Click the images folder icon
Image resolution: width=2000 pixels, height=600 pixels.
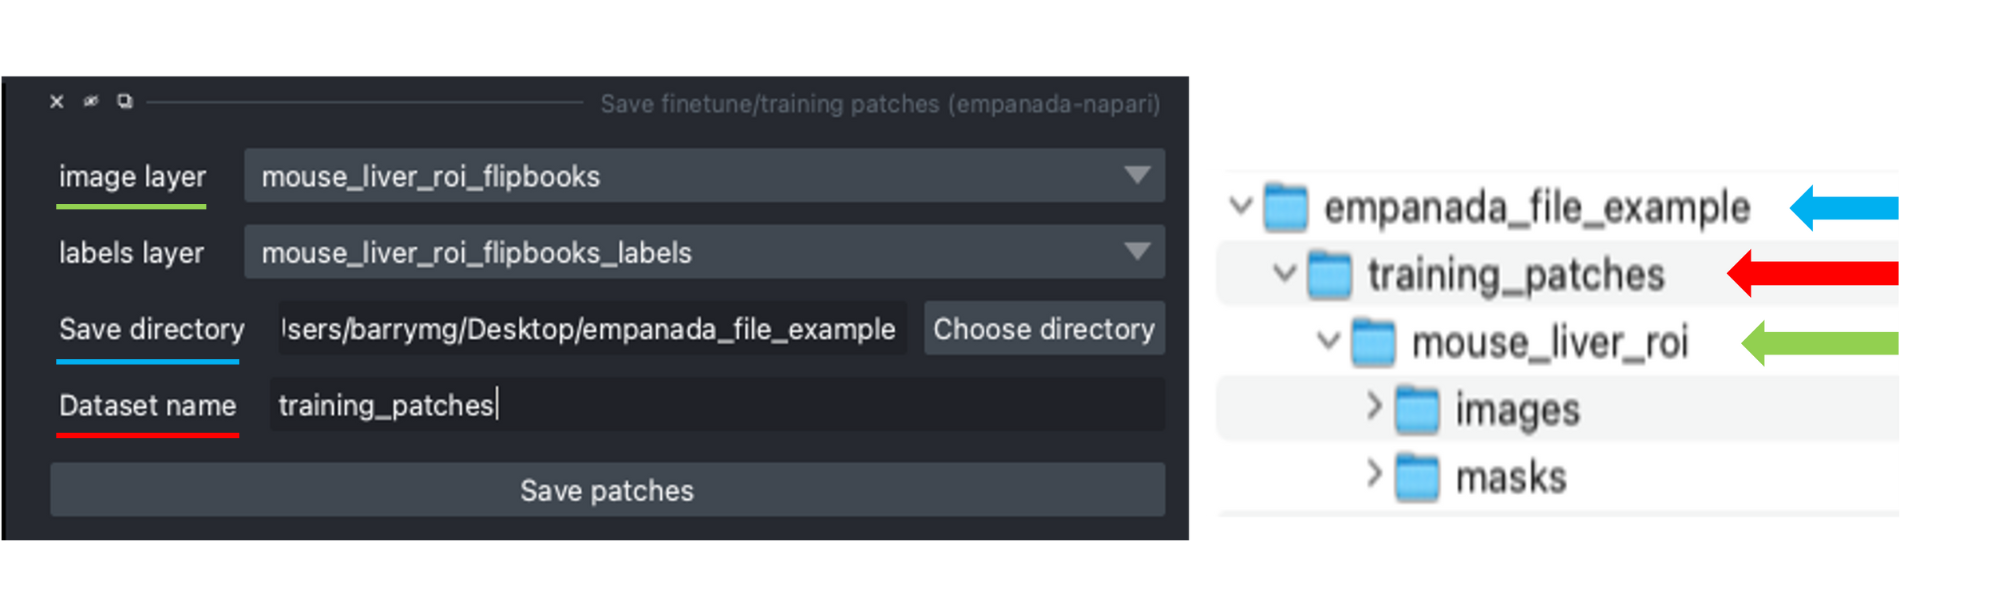(1417, 410)
